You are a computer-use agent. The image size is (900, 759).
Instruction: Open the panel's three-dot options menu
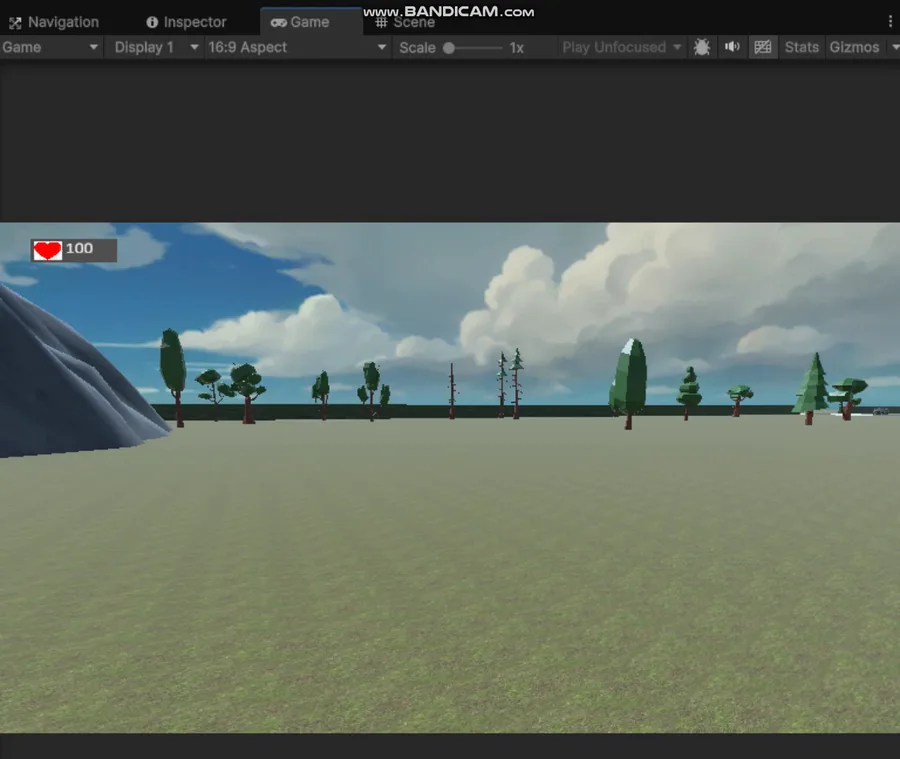tap(890, 22)
